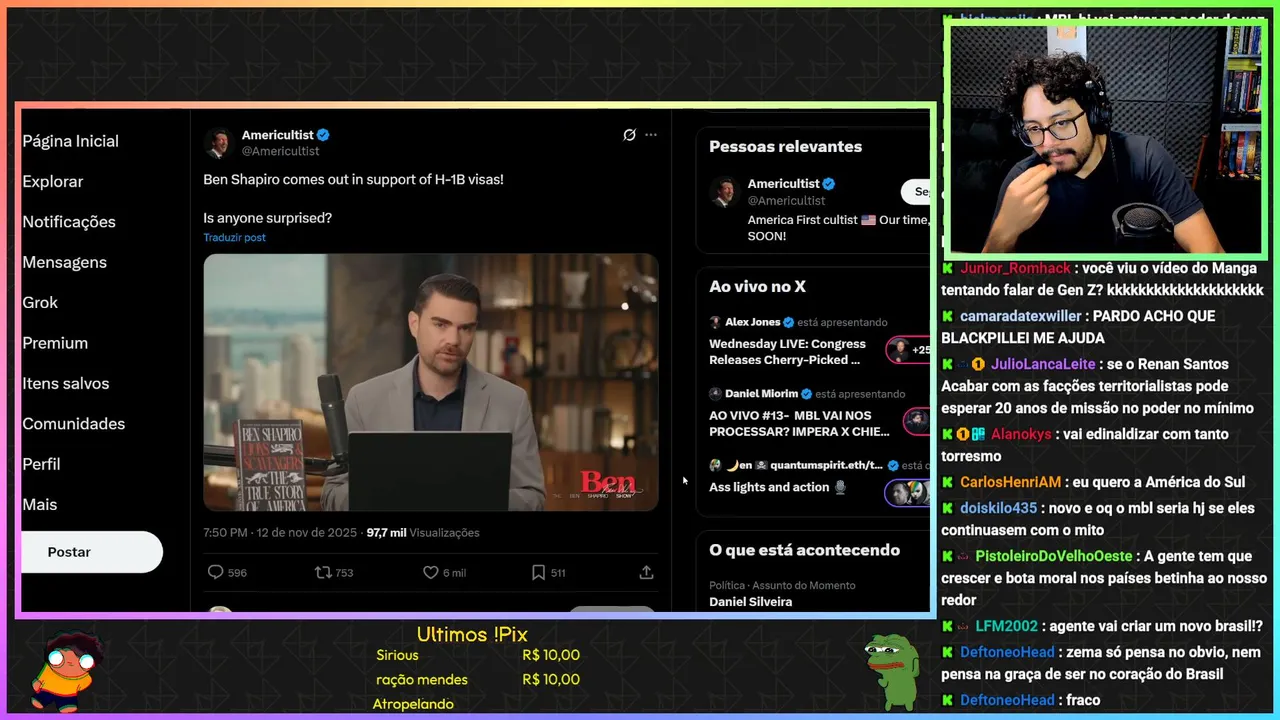This screenshot has width=1280, height=720.
Task: Click PistoleiroDoVelhoOeste username in chat
Action: [x=1054, y=556]
